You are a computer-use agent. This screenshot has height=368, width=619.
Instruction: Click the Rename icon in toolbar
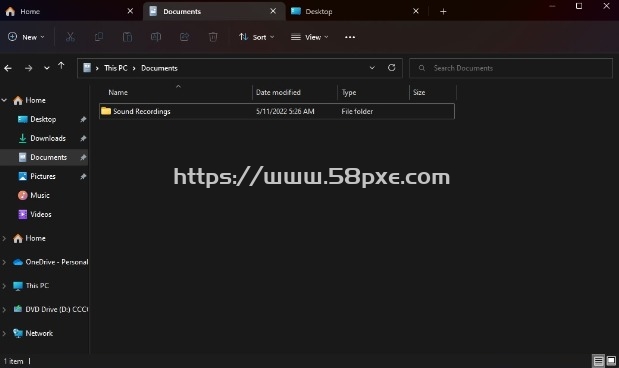pos(156,37)
